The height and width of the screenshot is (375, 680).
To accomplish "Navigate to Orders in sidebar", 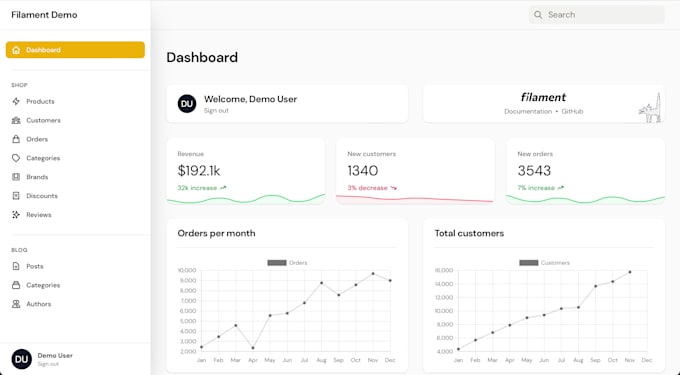I will pyautogui.click(x=37, y=139).
